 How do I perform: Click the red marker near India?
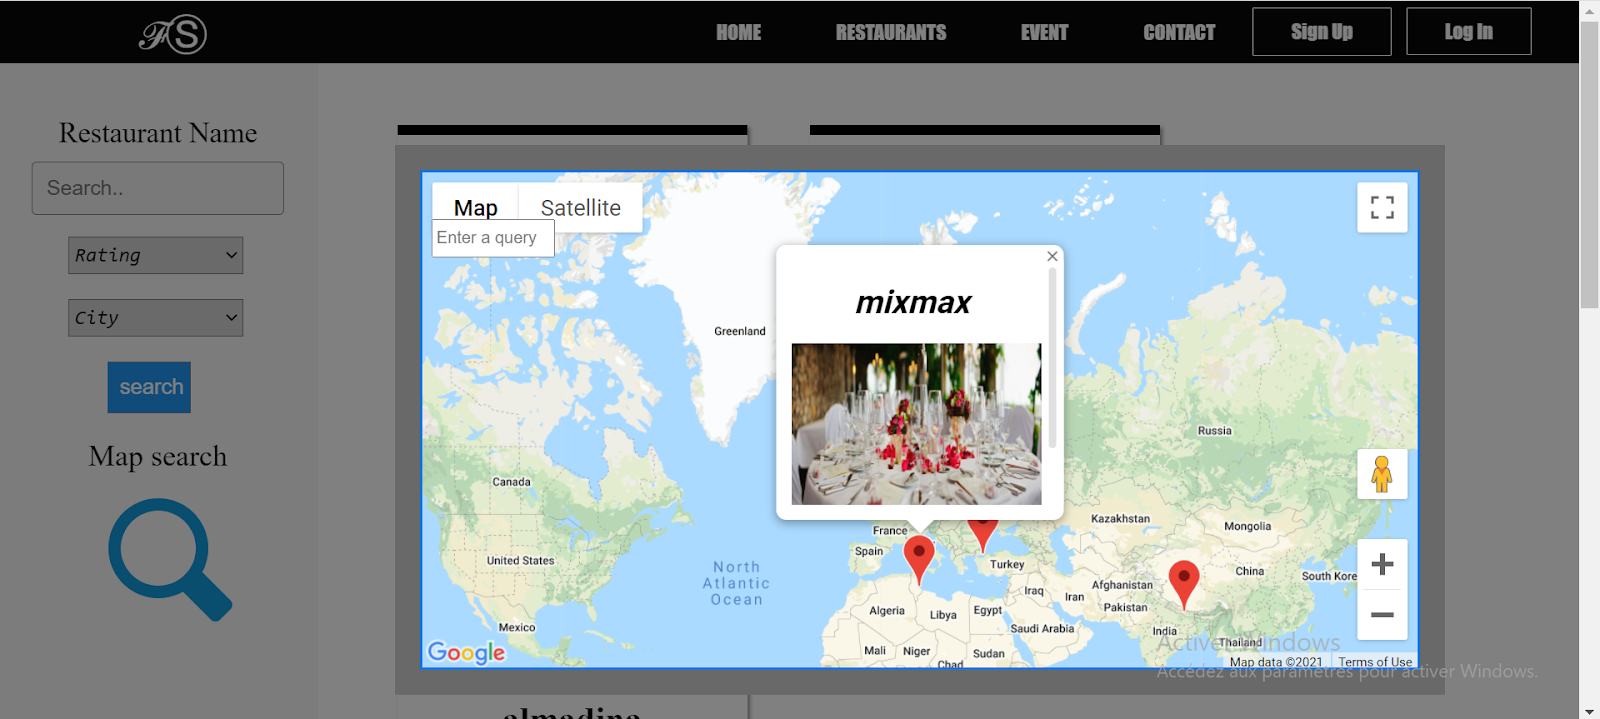pos(1184,583)
